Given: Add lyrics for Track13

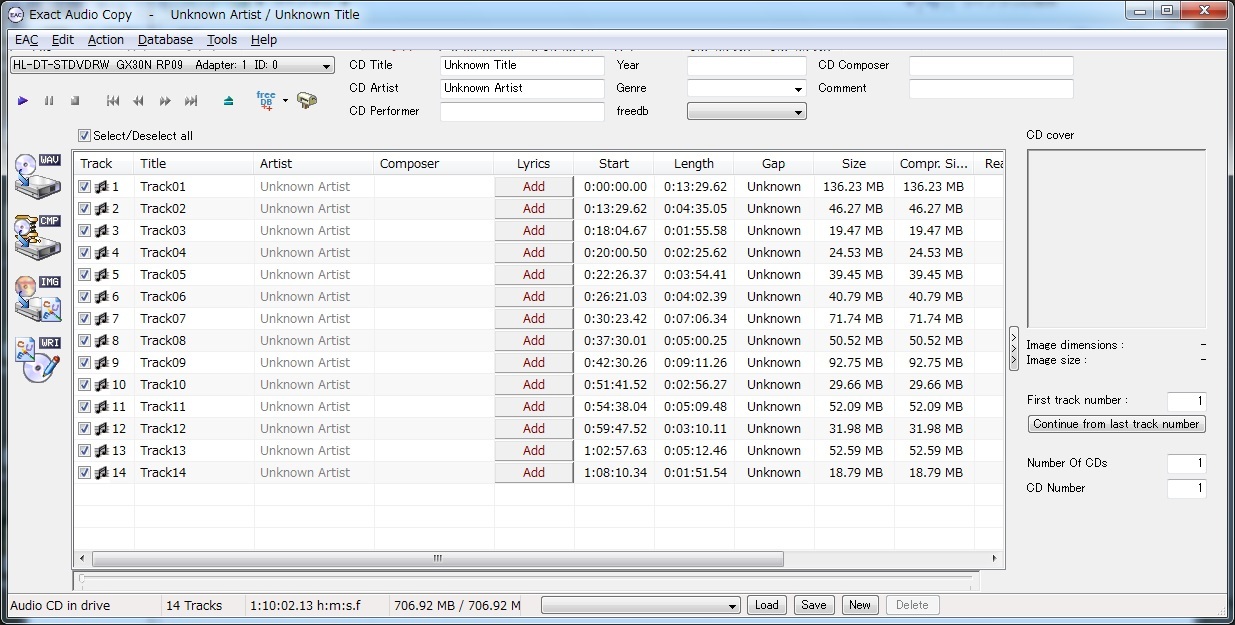Looking at the screenshot, I should (x=534, y=451).
